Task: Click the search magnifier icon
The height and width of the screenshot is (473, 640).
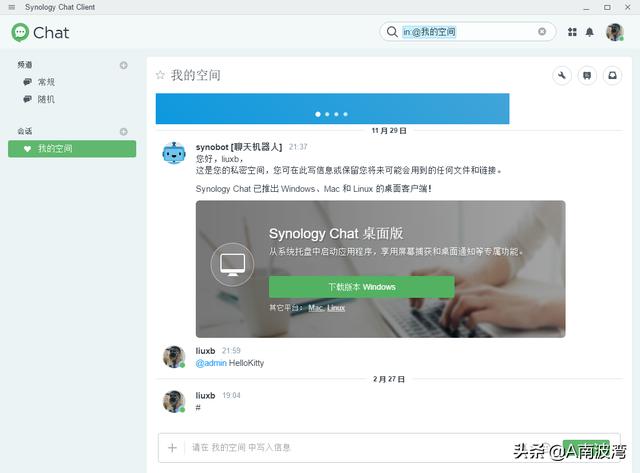Action: [x=392, y=32]
